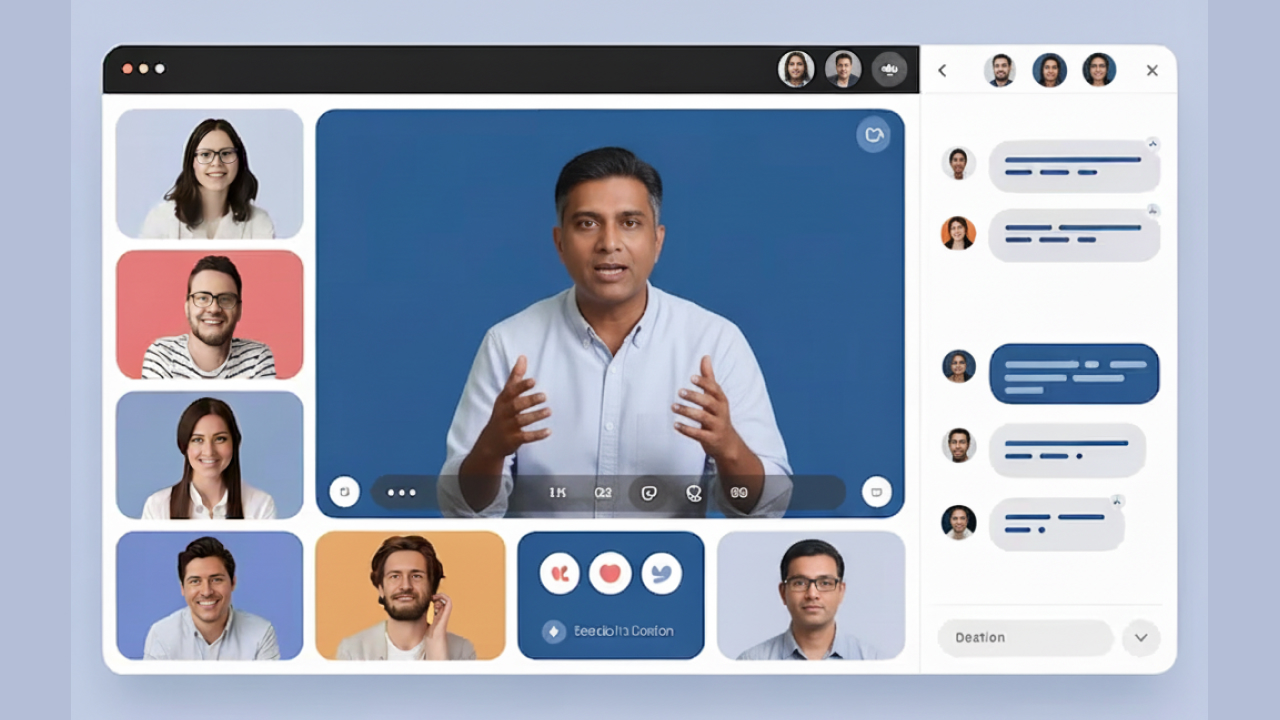Screen dimensions: 1280x720
Task: Click the red heart reaction button
Action: 610,573
